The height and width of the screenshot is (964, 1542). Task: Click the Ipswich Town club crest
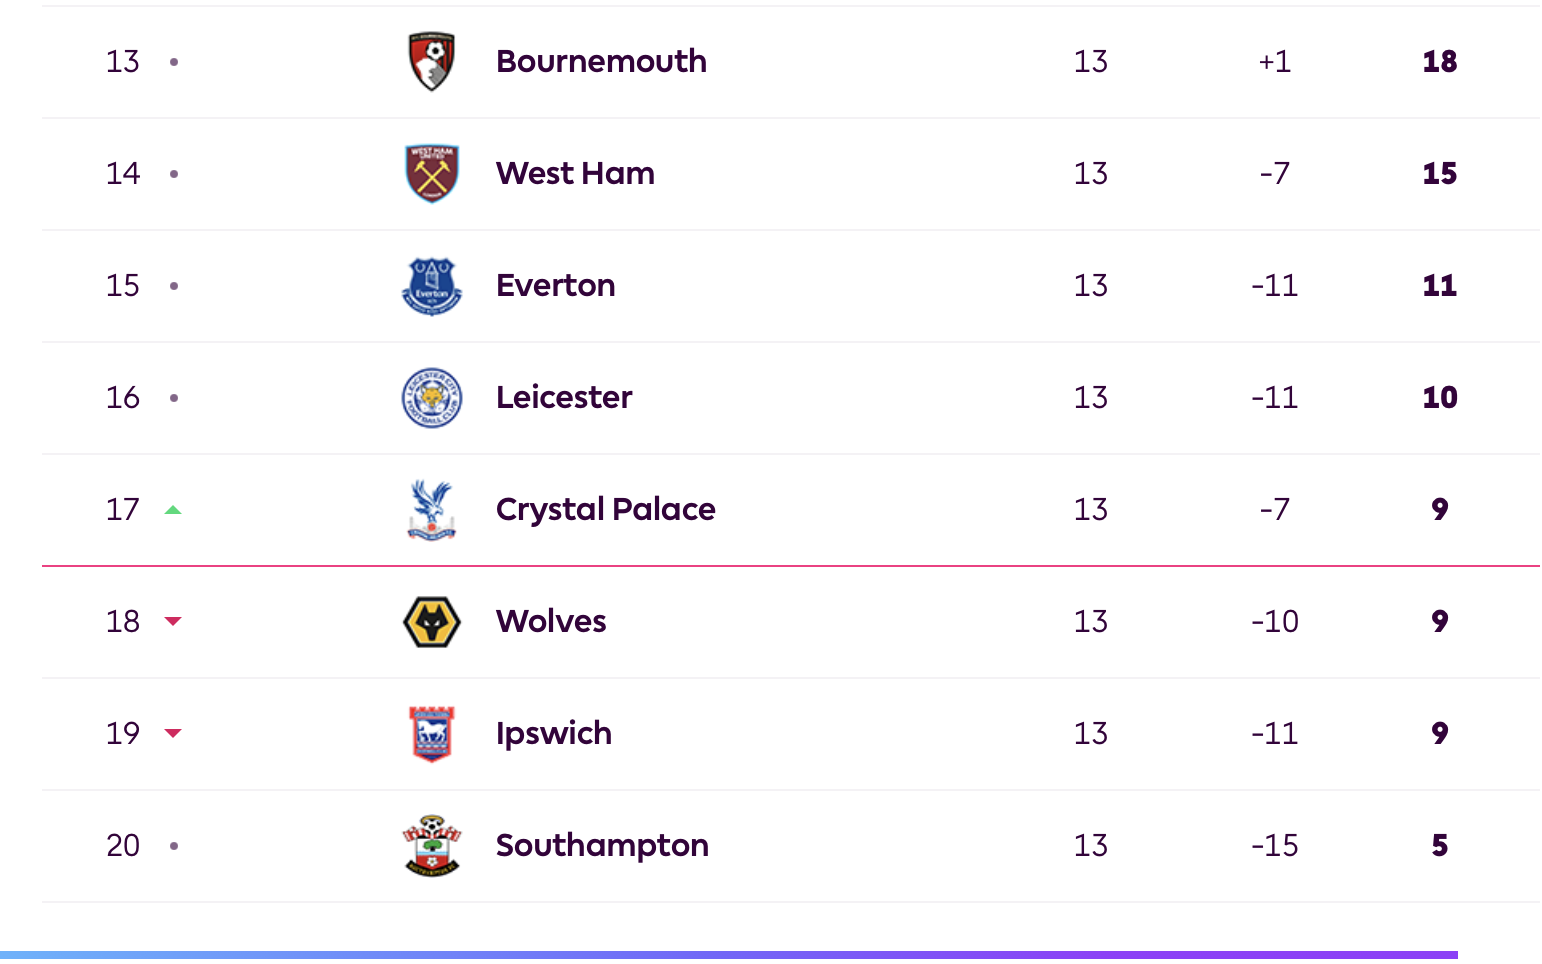point(432,734)
